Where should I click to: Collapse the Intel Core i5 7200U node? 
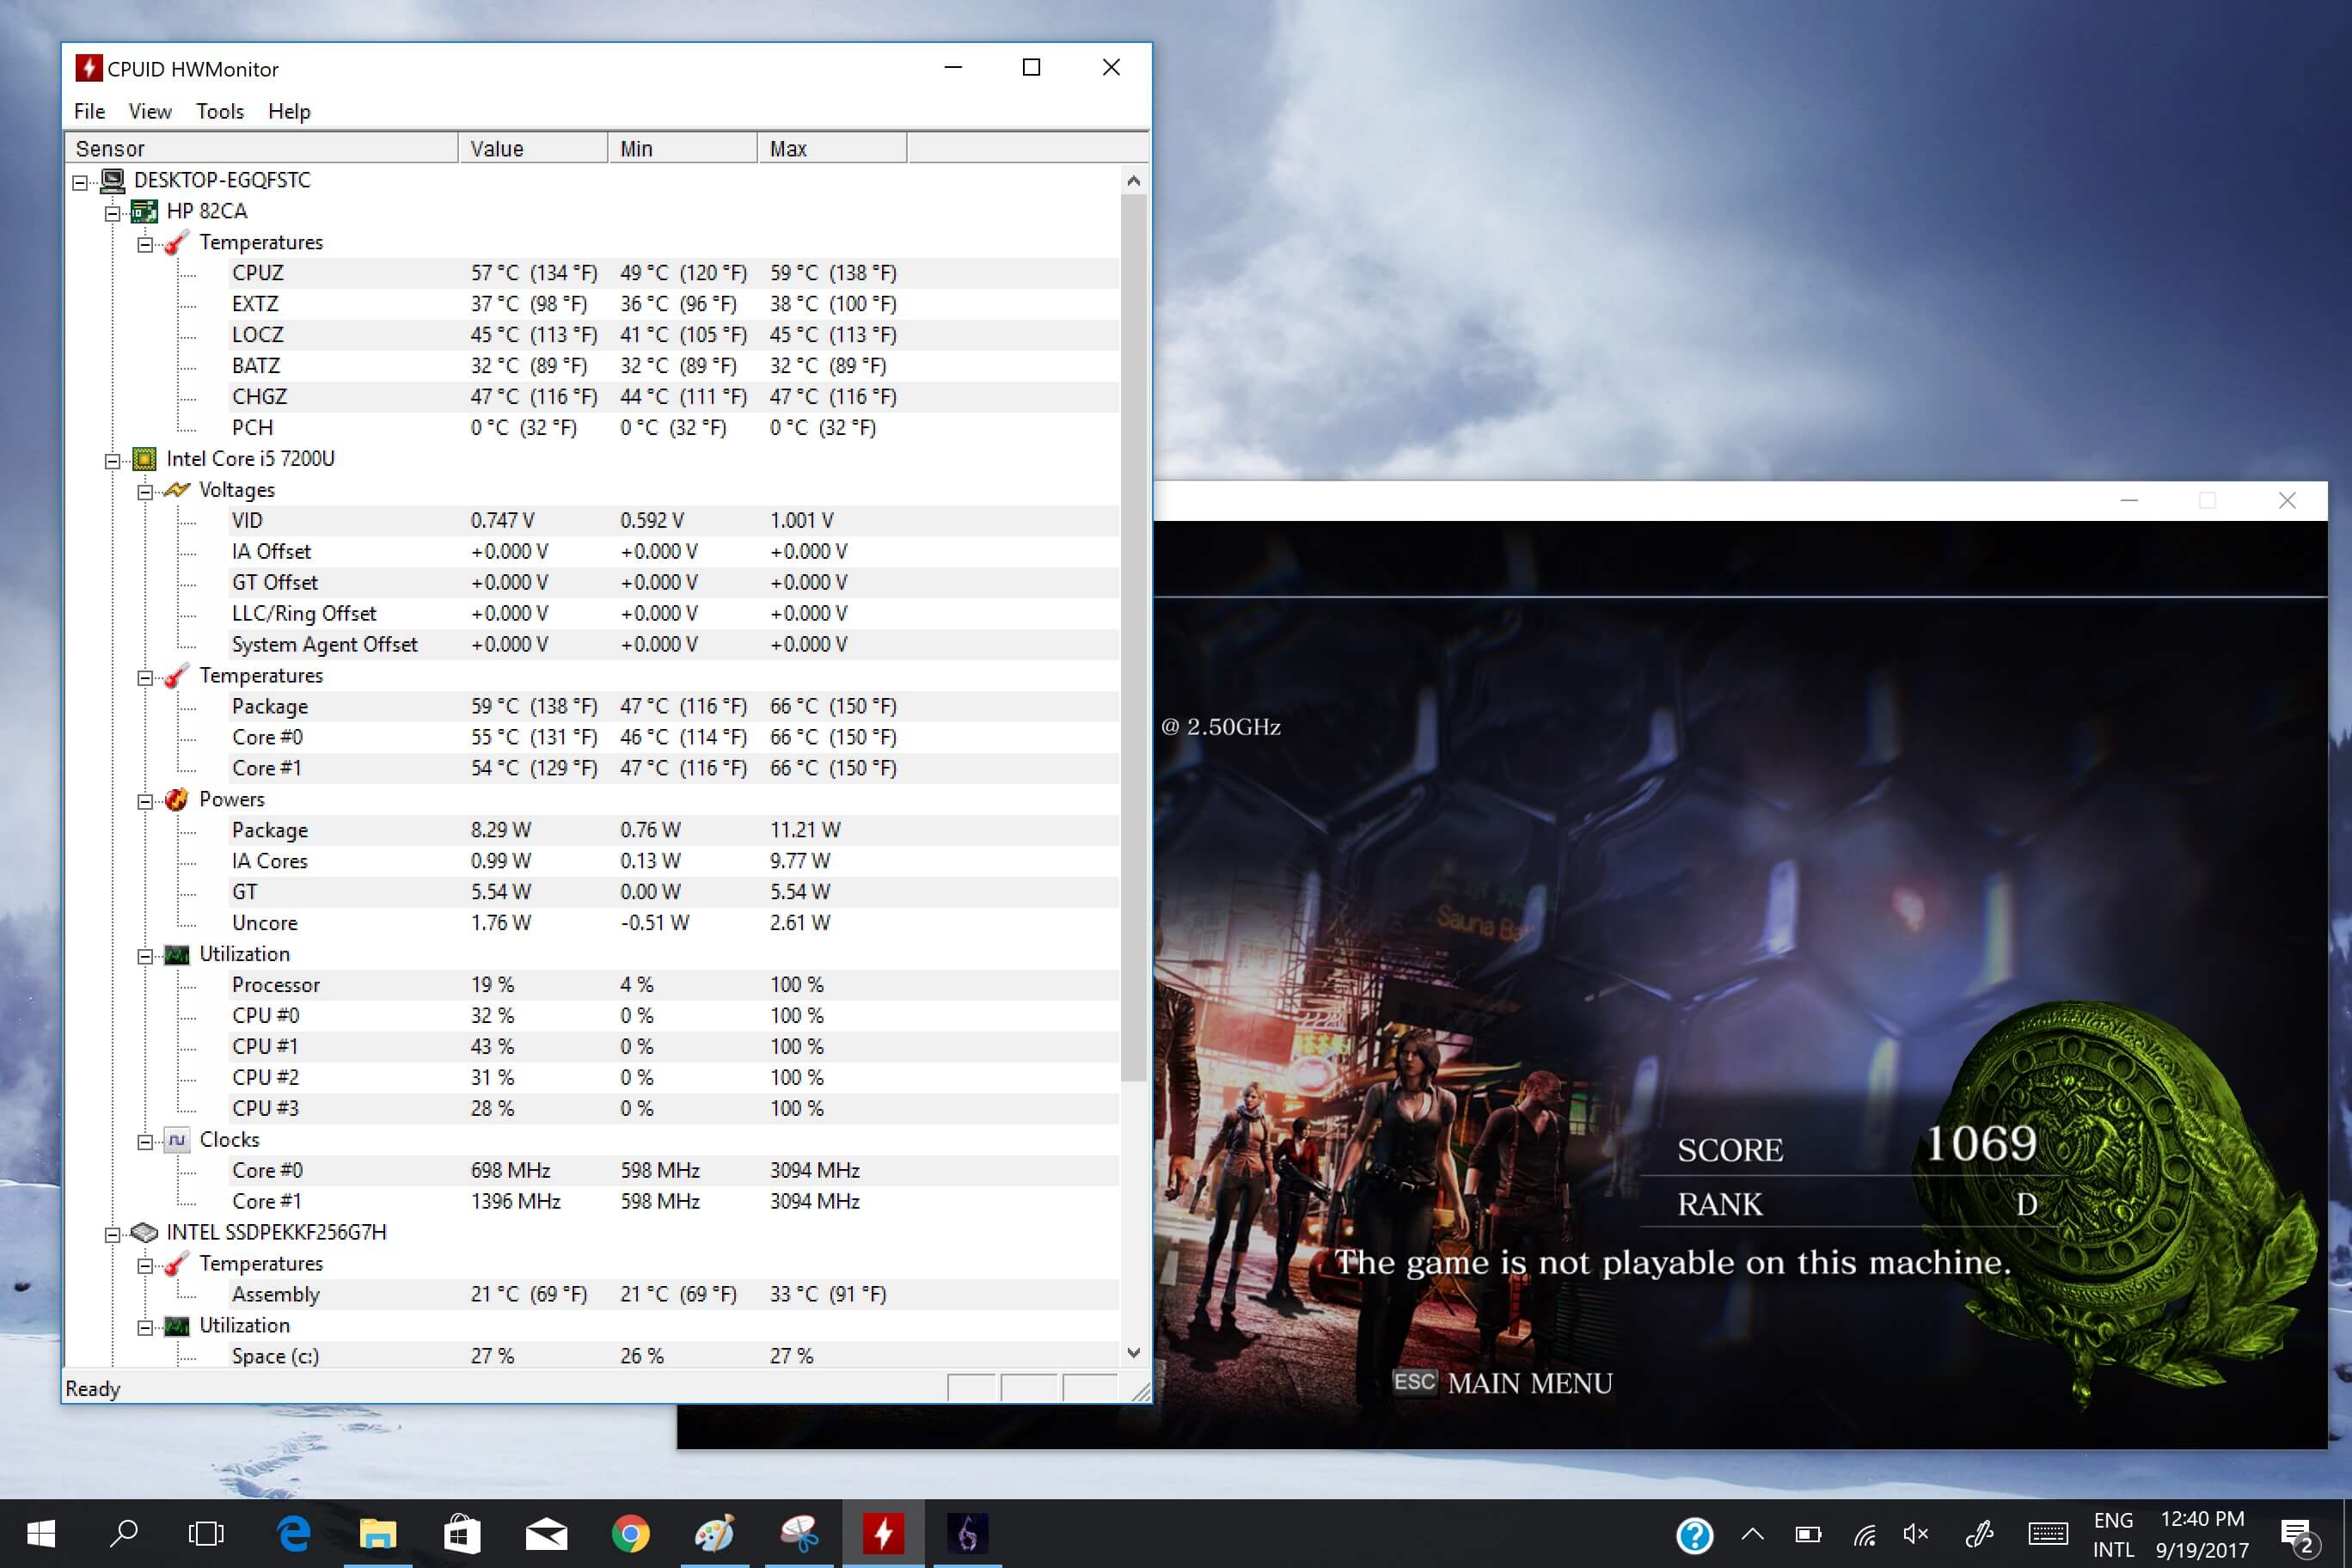(112, 460)
